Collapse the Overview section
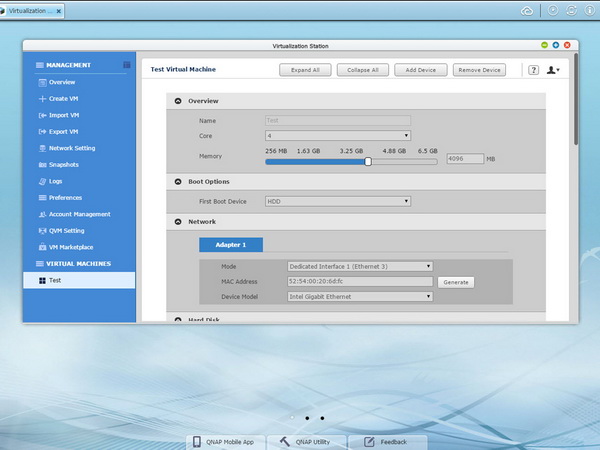This screenshot has width=600, height=450. (178, 101)
